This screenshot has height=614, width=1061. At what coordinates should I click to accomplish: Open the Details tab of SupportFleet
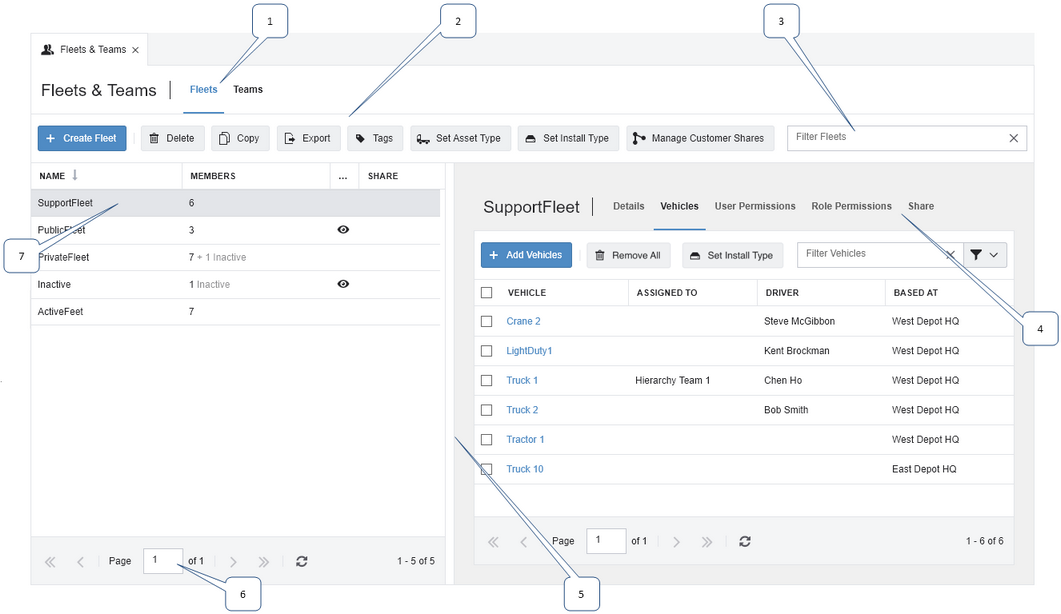pos(629,206)
